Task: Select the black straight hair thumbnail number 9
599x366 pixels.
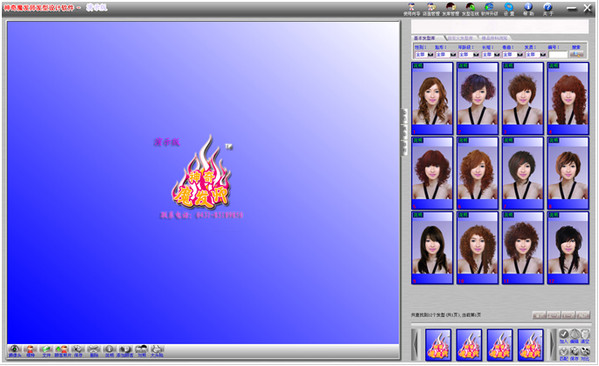Action: (x=432, y=248)
